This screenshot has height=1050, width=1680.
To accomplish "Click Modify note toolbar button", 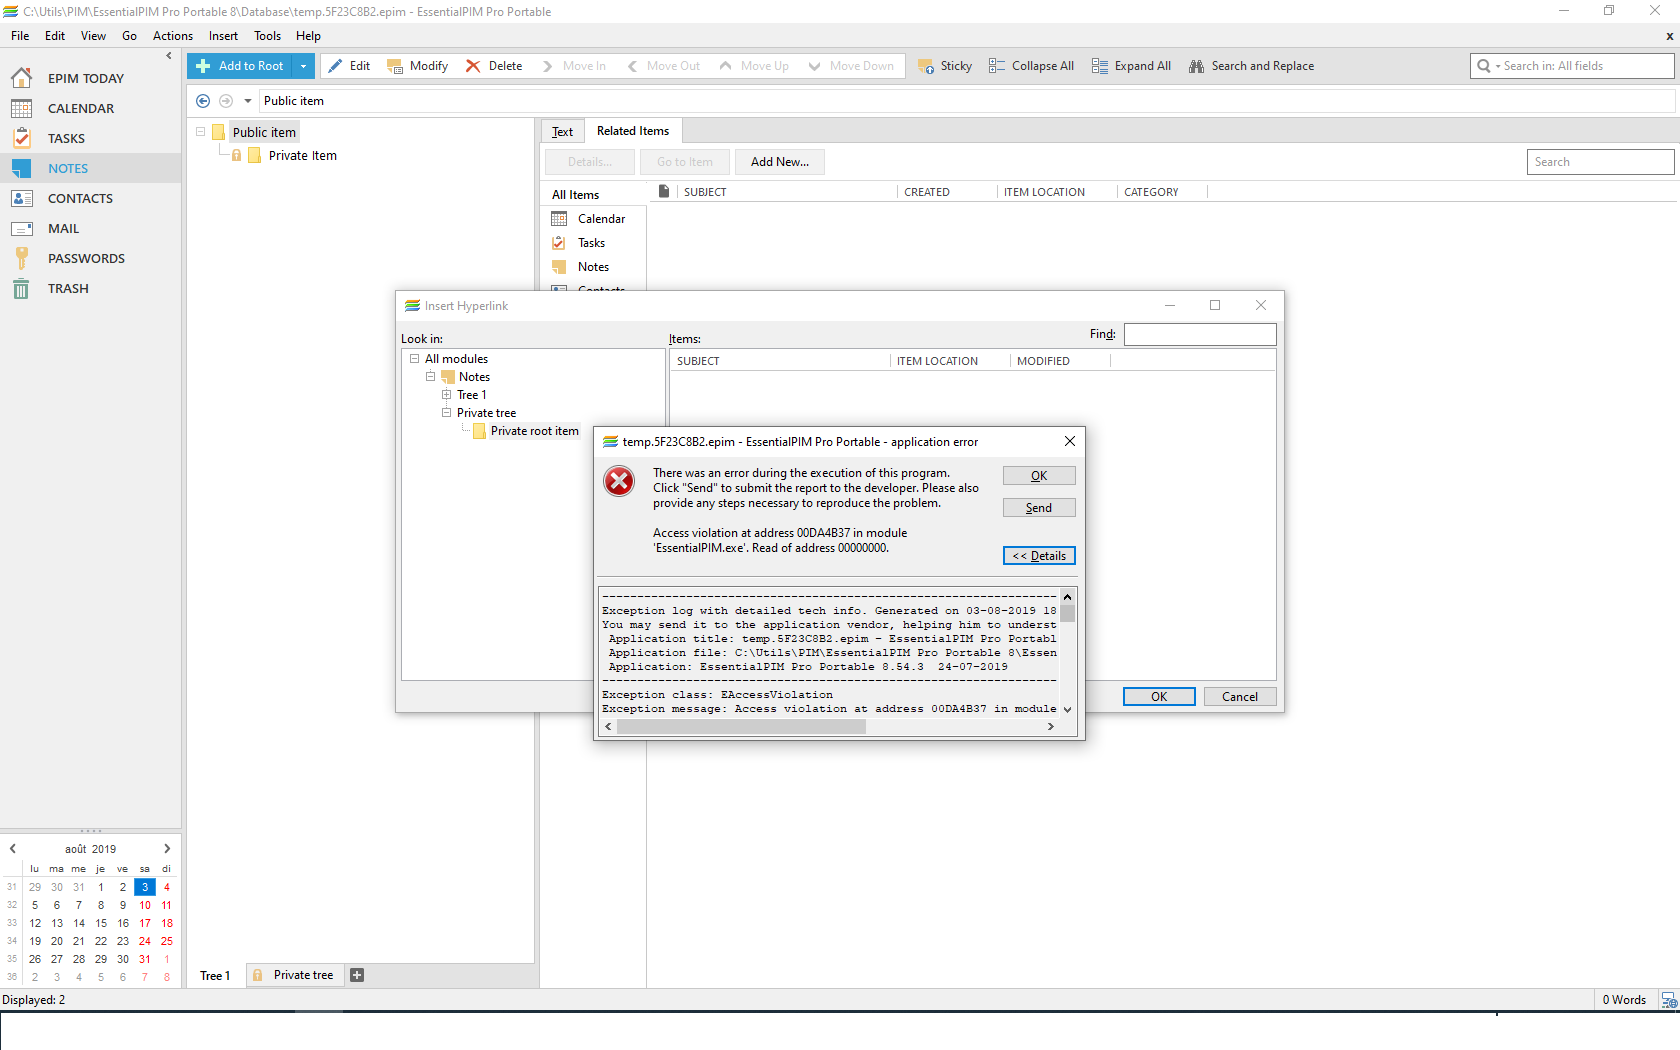I will (417, 66).
